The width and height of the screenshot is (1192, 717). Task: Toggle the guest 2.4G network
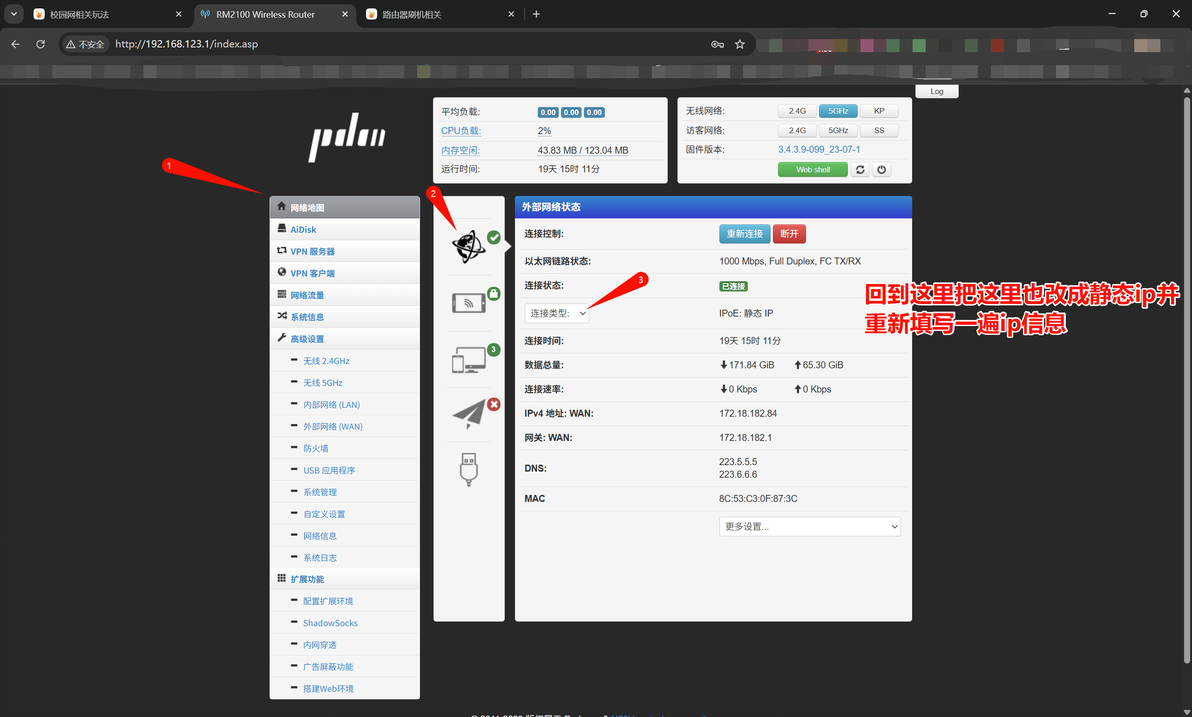(797, 131)
